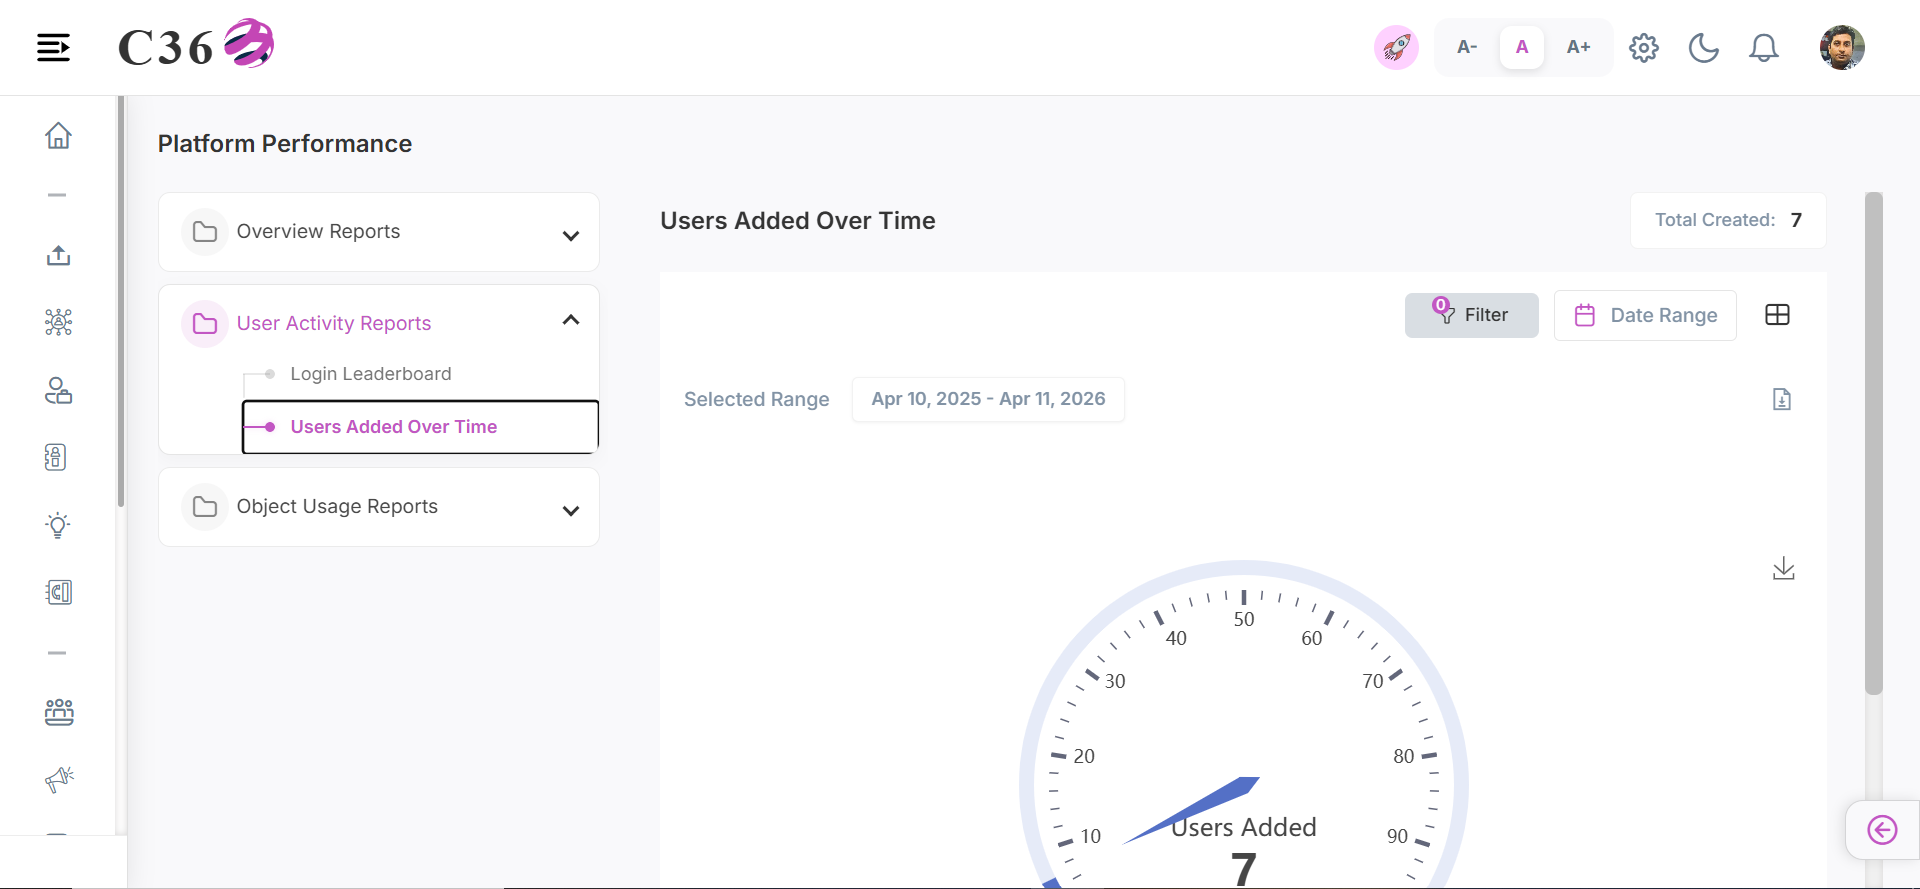Click the left sidebar scrollbar
The height and width of the screenshot is (889, 1920).
coord(121,302)
